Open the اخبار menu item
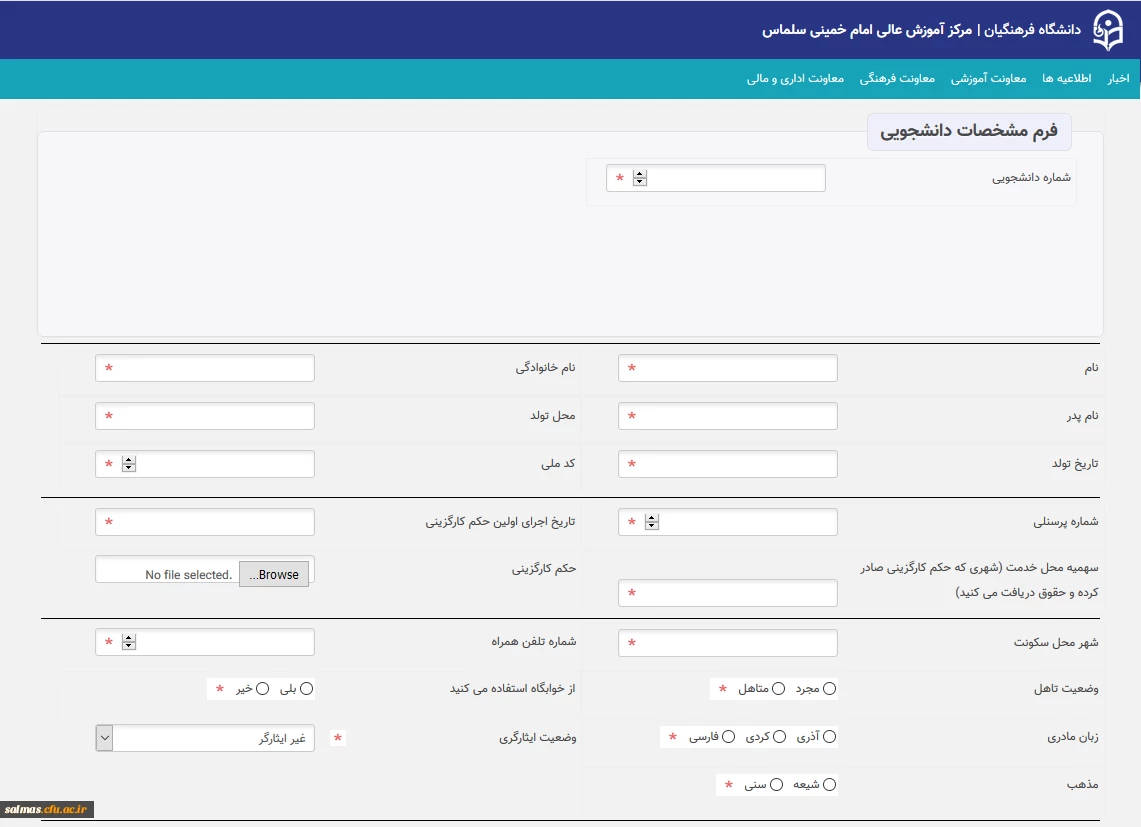This screenshot has width=1141, height=827. (x=1117, y=79)
